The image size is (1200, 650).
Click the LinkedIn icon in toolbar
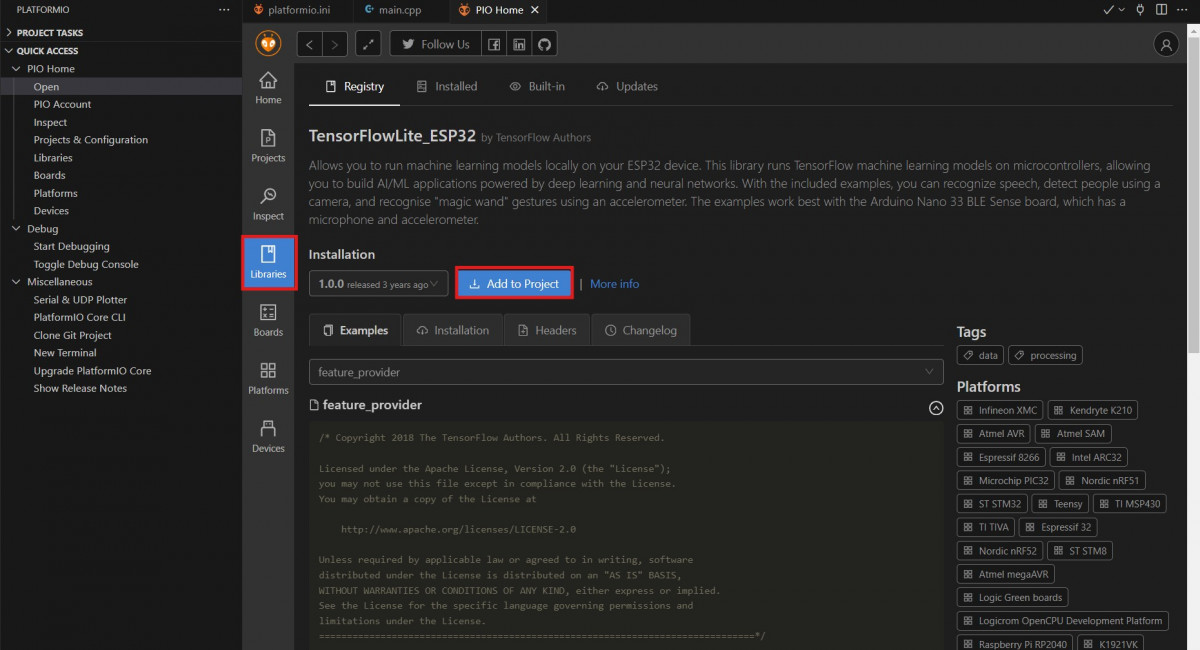(519, 44)
